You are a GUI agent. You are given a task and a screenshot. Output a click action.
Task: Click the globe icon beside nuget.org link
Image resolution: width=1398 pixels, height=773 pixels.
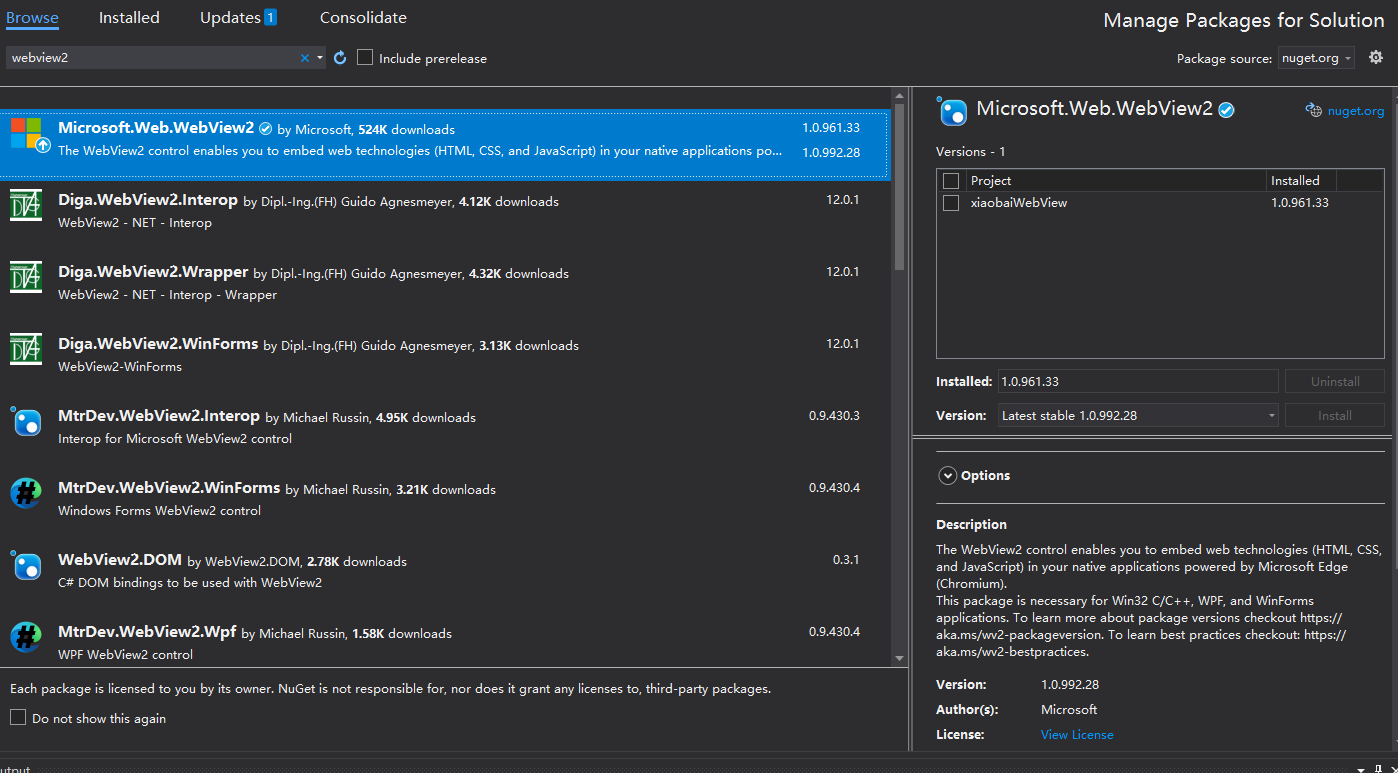point(1314,111)
